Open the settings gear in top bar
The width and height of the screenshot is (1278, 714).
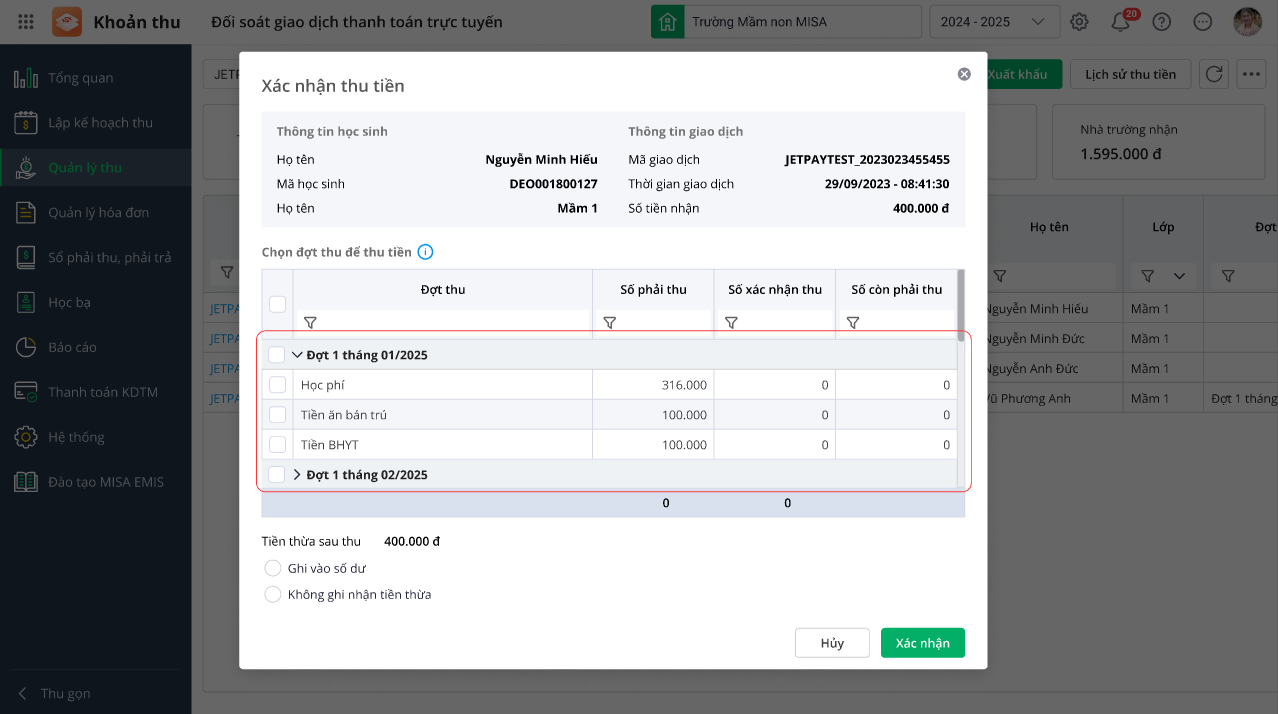click(x=1079, y=22)
